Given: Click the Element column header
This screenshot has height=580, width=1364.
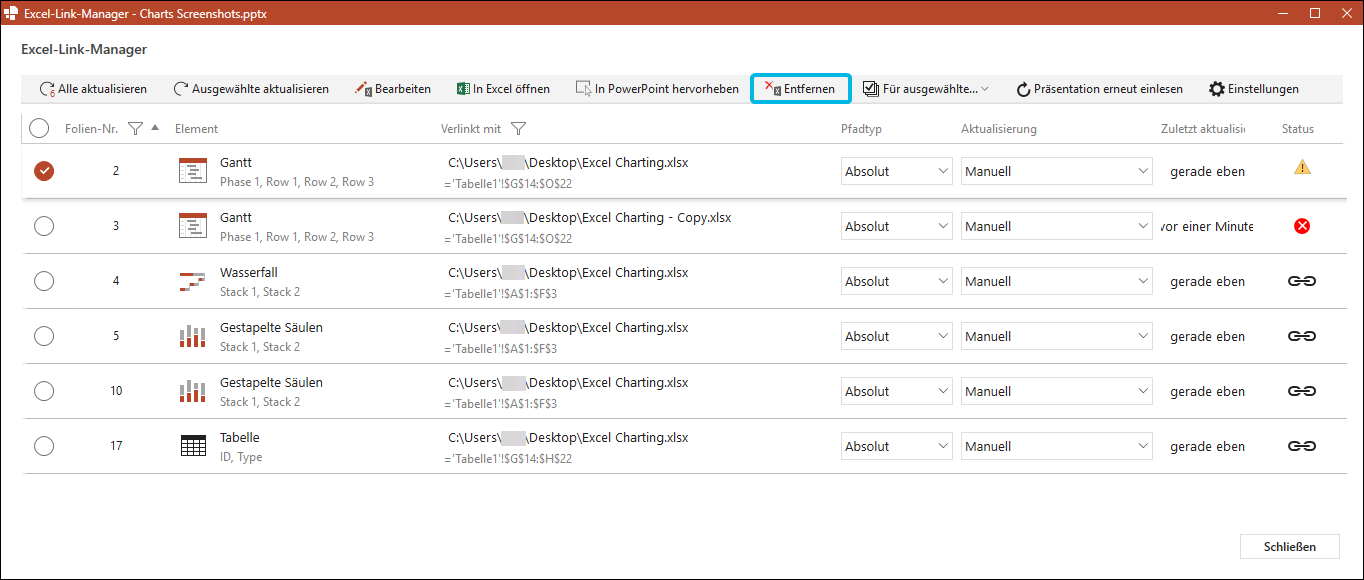Looking at the screenshot, I should 197,129.
